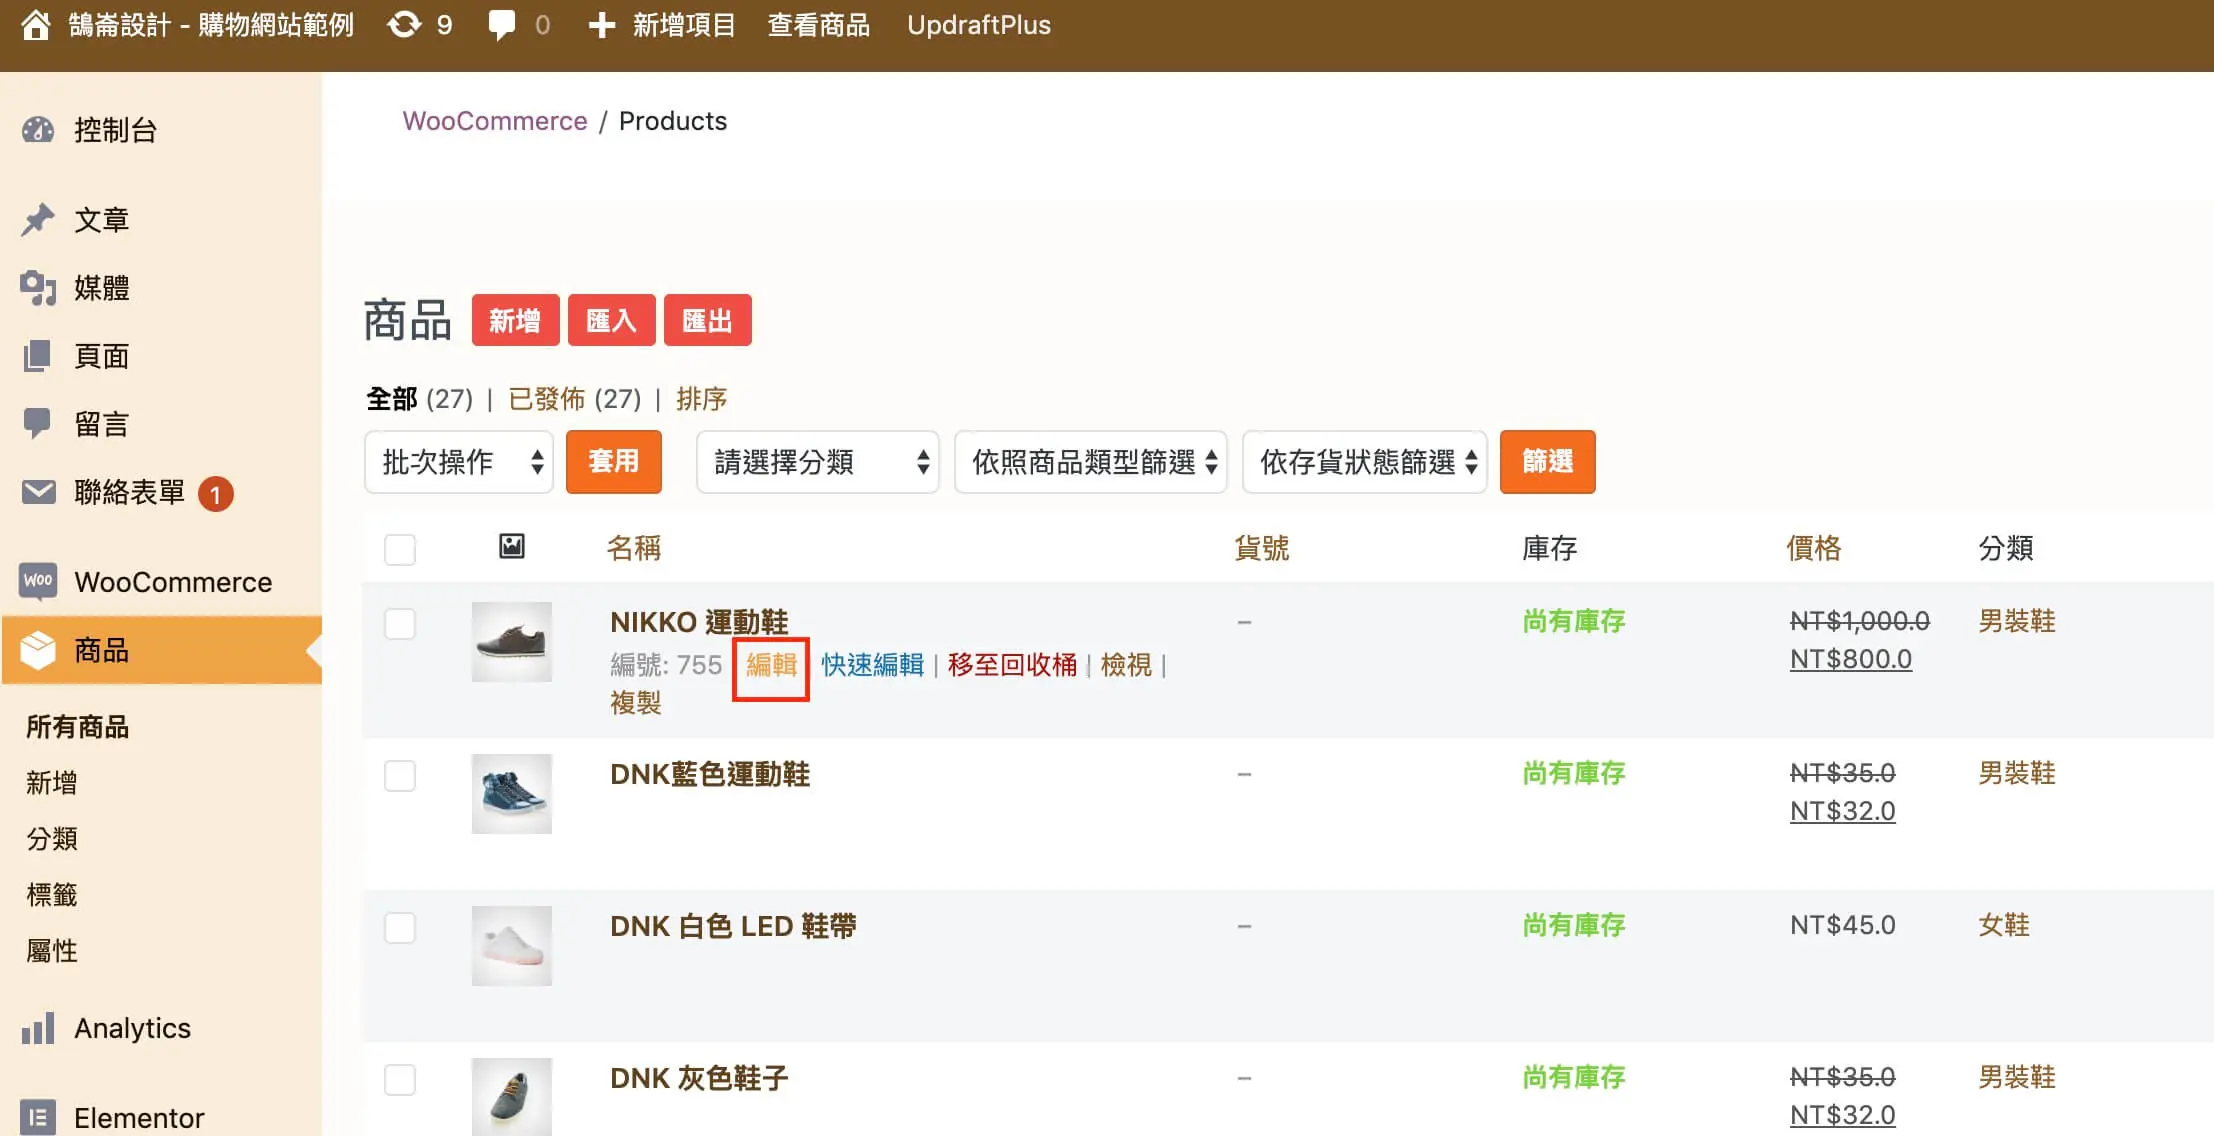The width and height of the screenshot is (2214, 1136).
Task: Open 標籤 submenu under 商品
Action: click(52, 895)
